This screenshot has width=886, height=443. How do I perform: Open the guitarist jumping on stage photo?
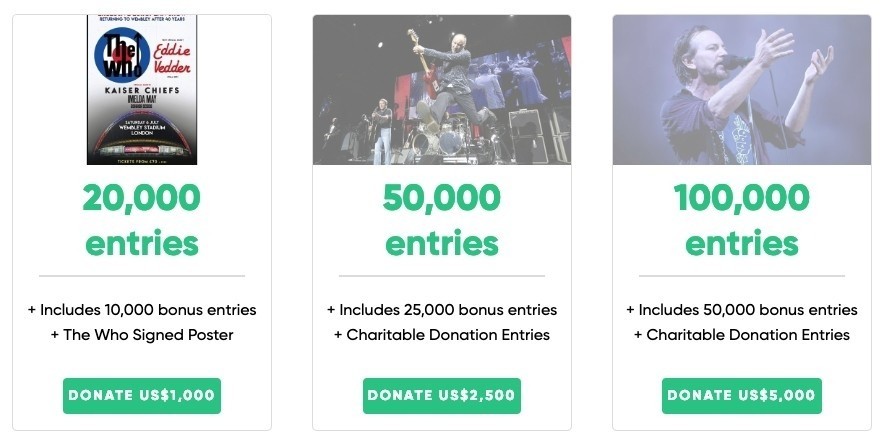[x=442, y=90]
